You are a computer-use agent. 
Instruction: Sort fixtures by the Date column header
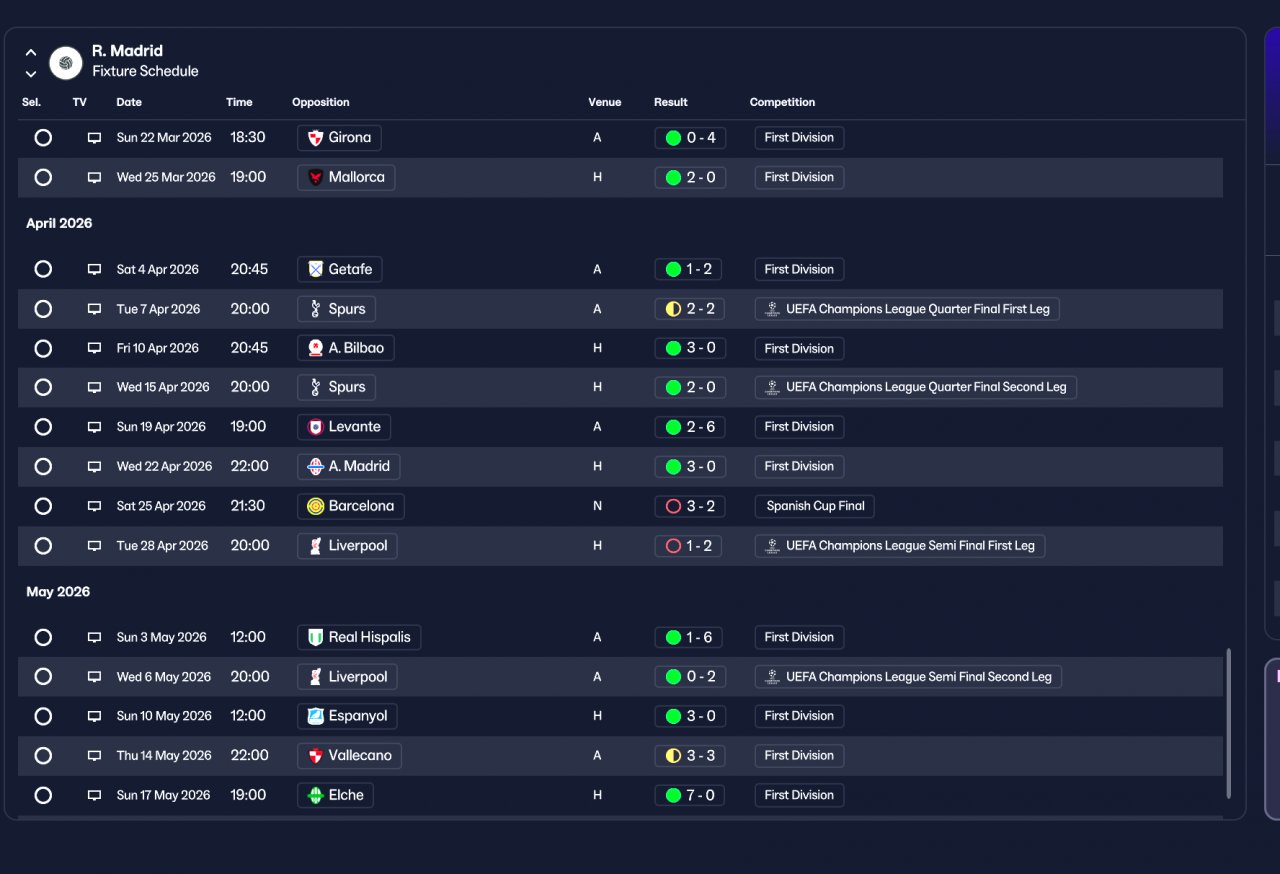coord(129,102)
